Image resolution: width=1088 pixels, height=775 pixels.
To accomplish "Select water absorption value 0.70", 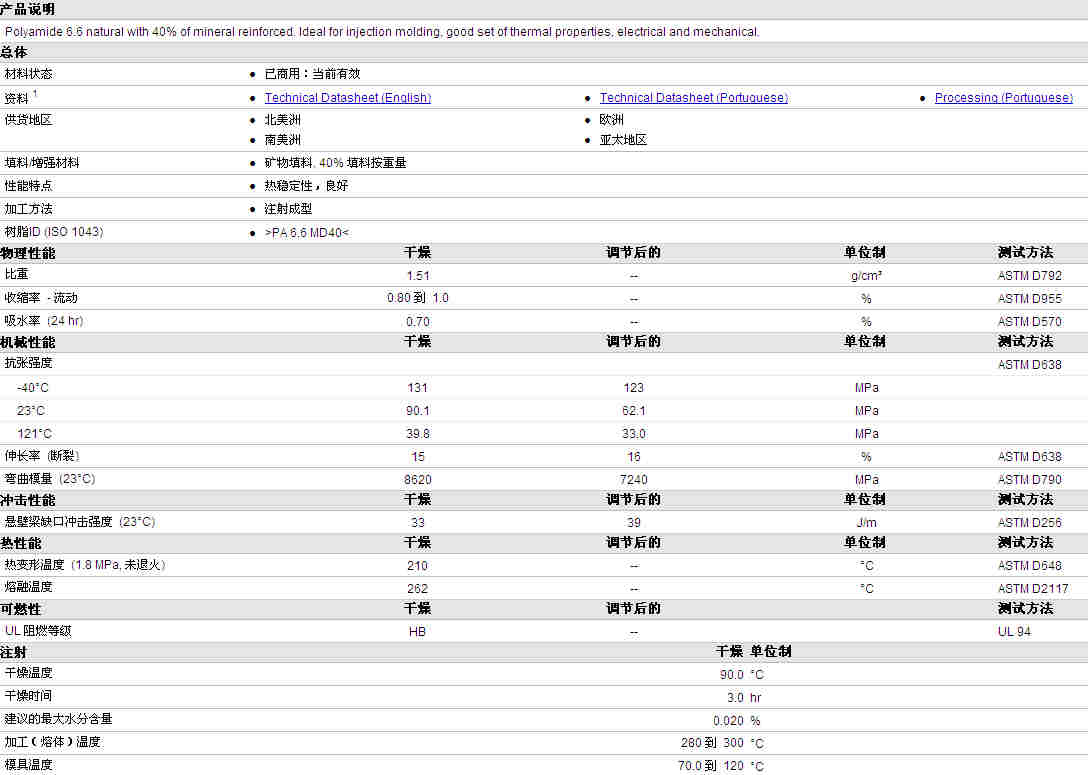I will pos(418,321).
